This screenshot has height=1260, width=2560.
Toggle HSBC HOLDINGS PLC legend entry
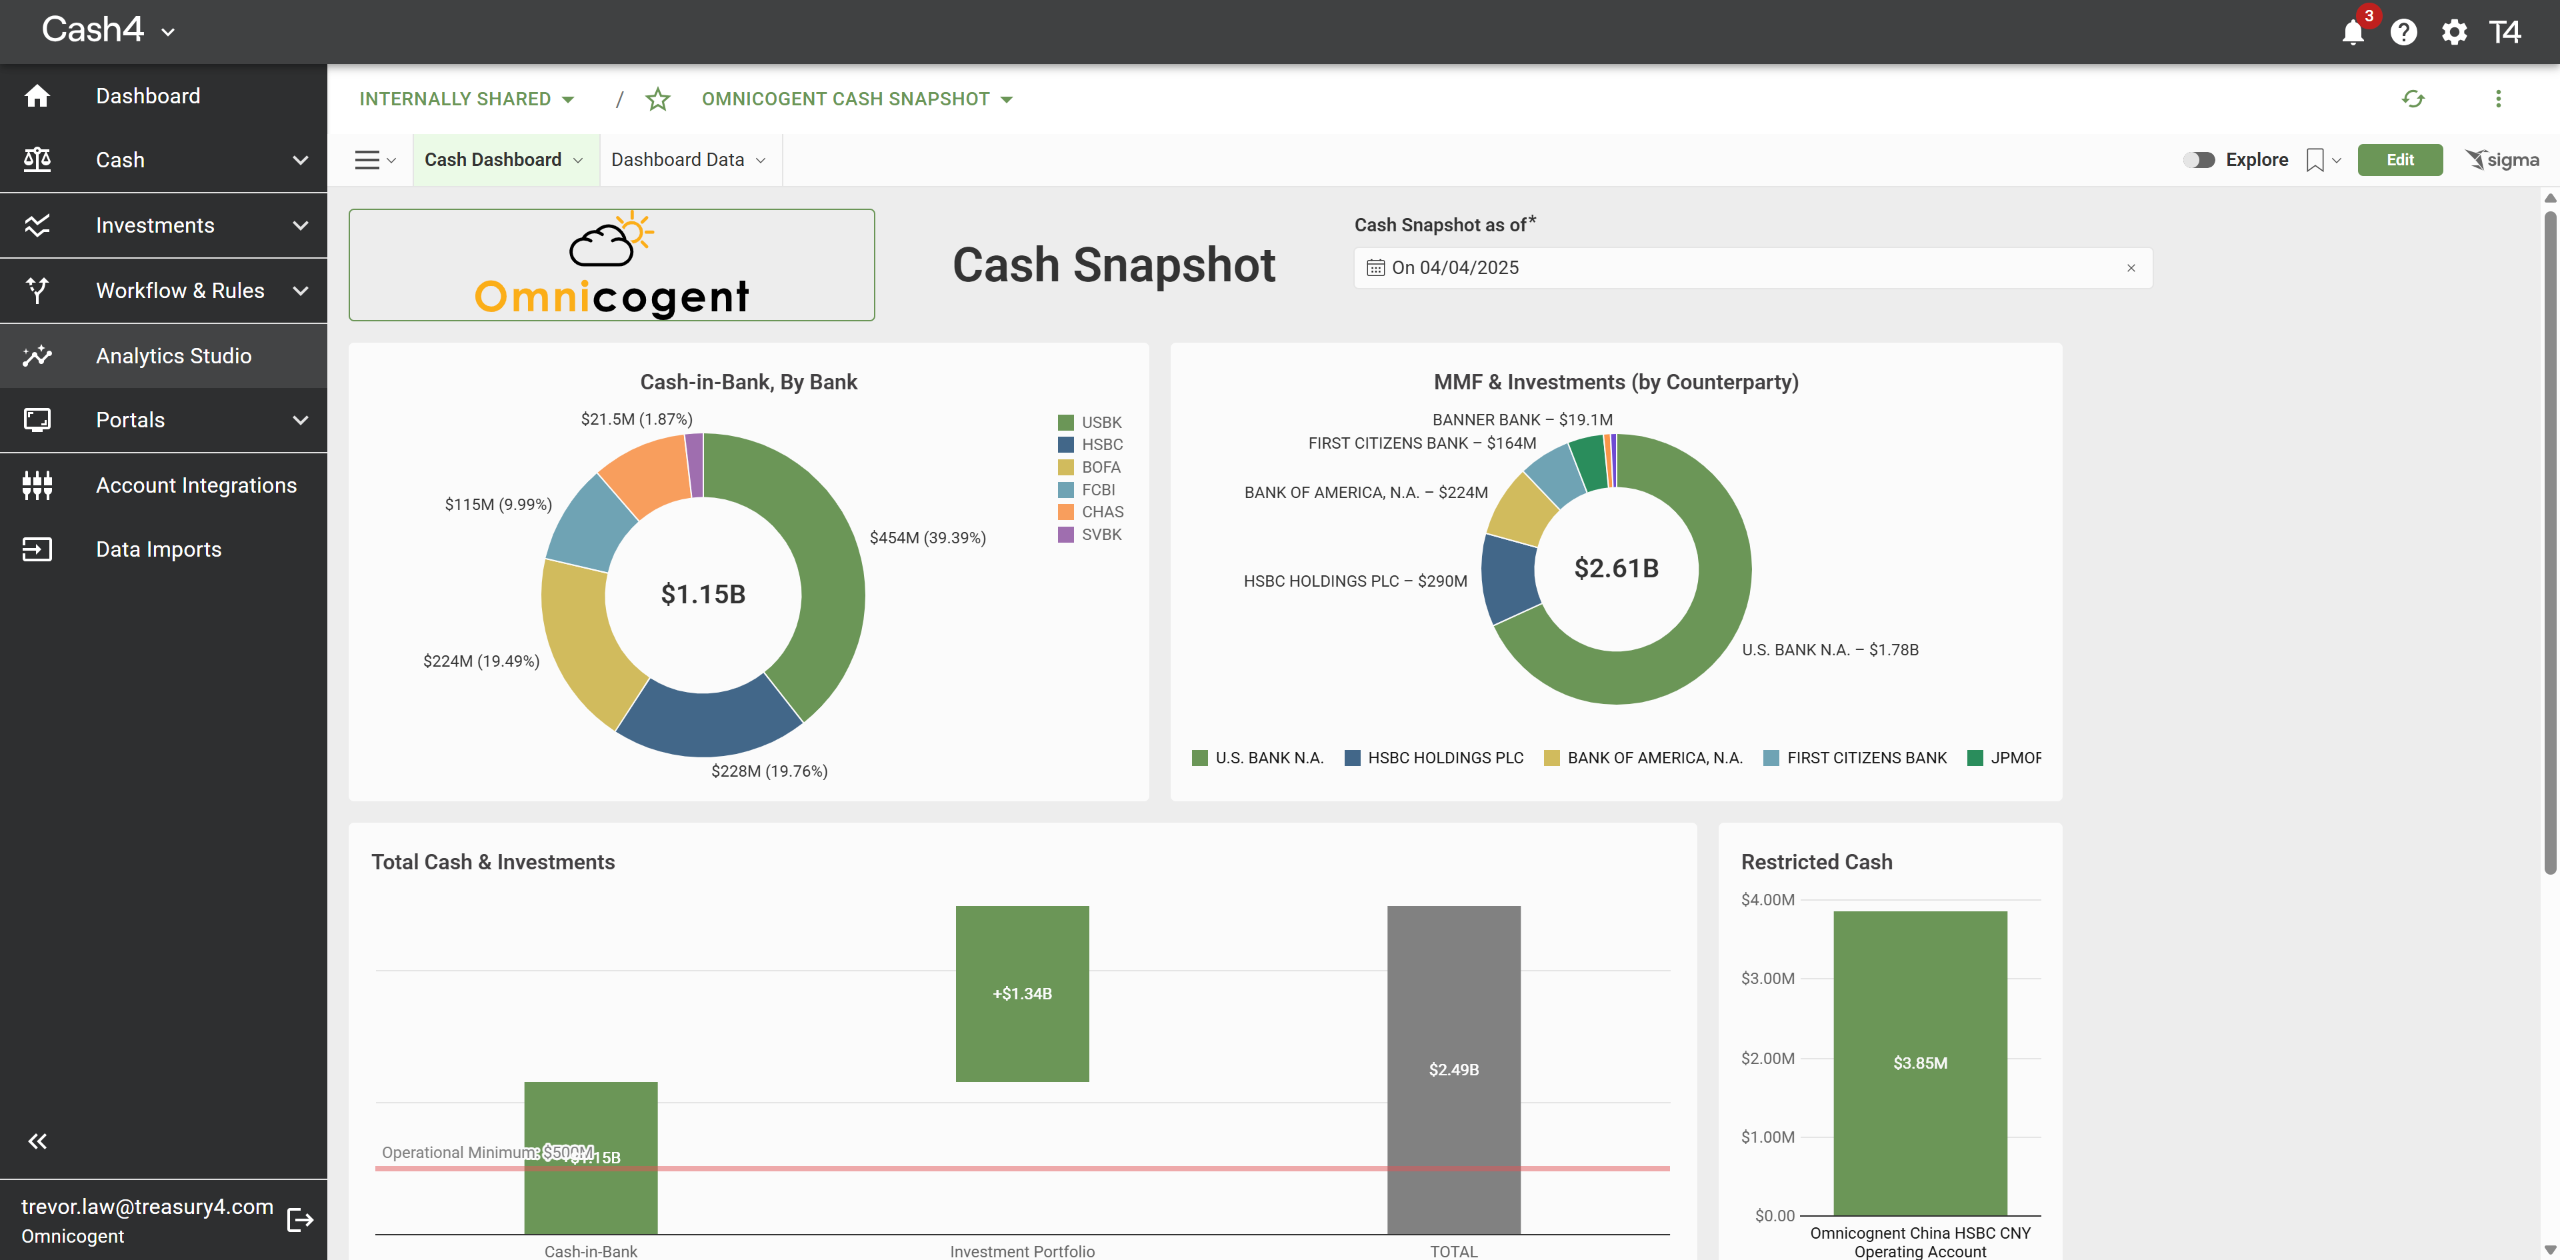click(1444, 758)
